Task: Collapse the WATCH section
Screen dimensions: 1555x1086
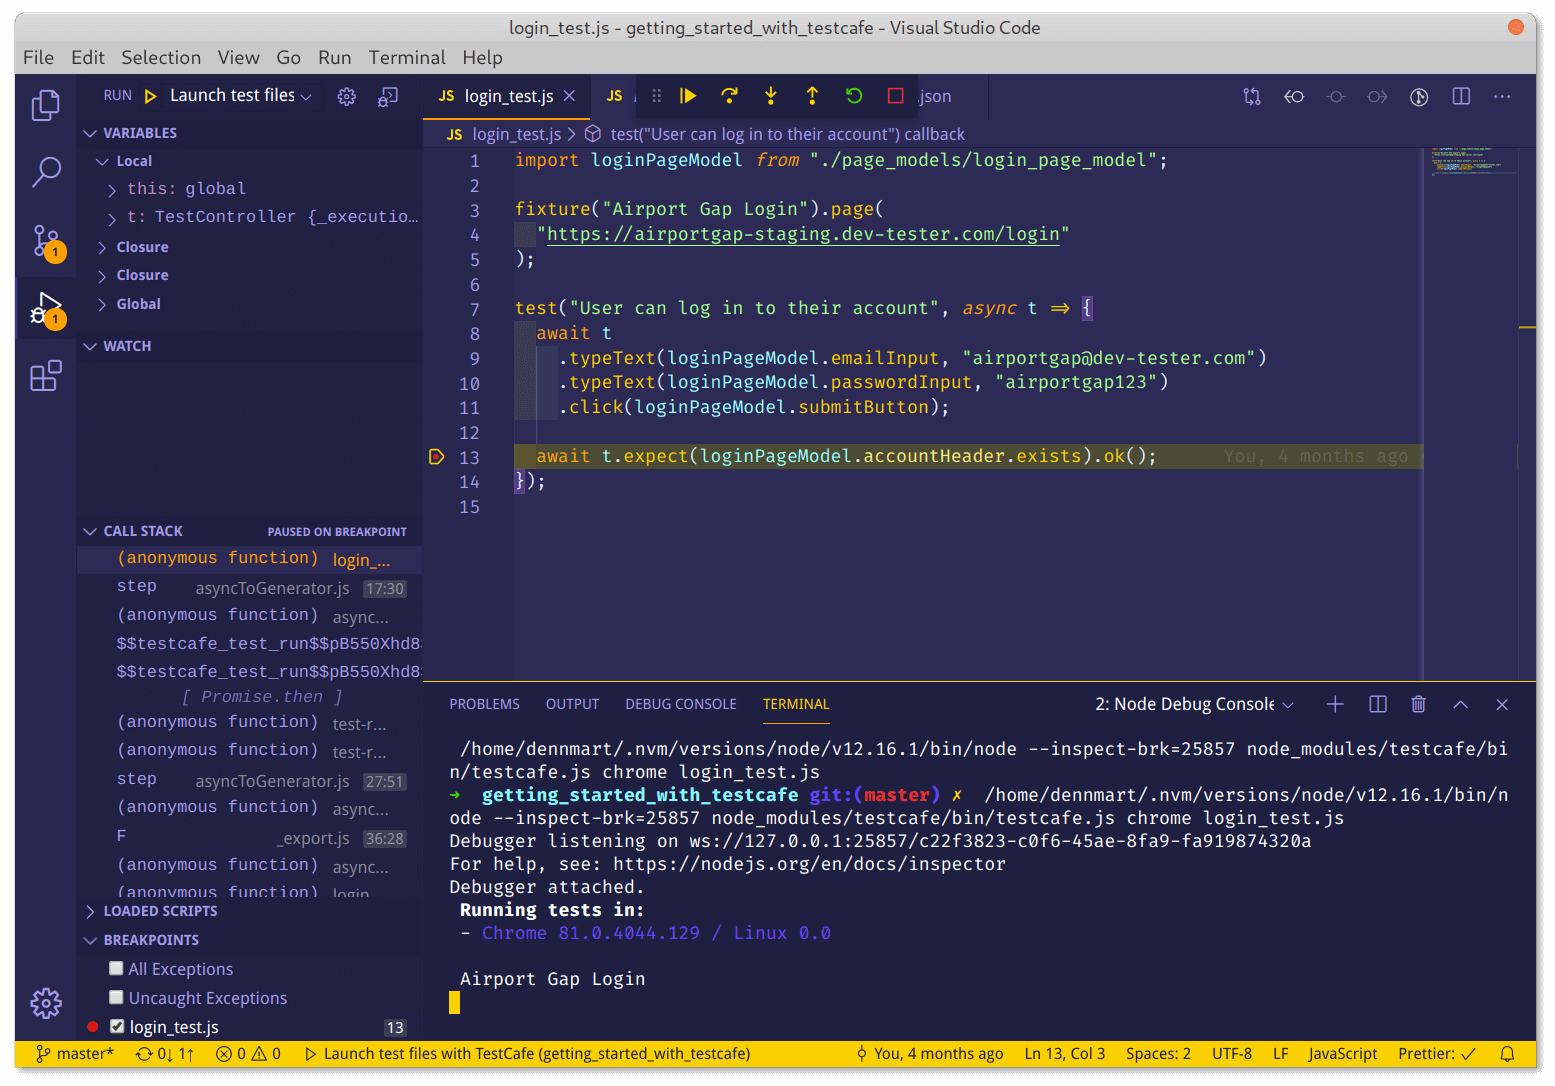Action: 250,346
